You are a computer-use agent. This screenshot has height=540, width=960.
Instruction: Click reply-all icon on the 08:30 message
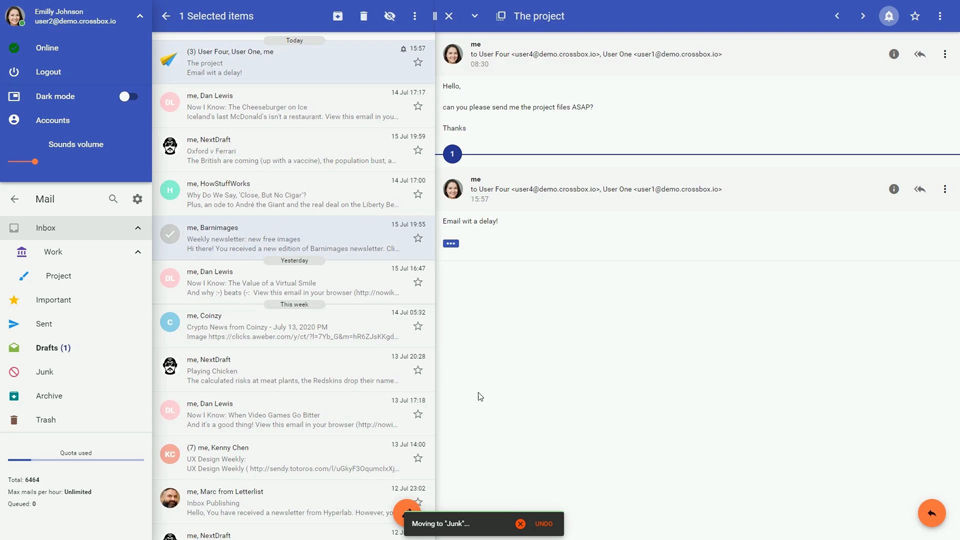[920, 54]
